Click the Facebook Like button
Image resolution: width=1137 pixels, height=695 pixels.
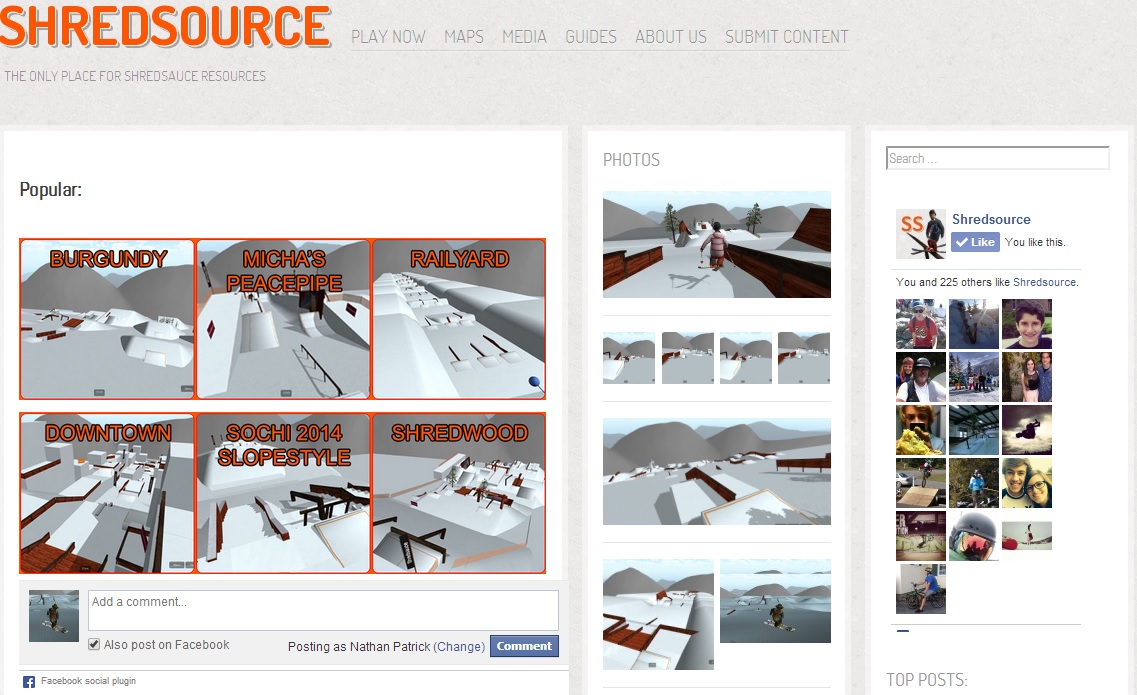tap(974, 242)
